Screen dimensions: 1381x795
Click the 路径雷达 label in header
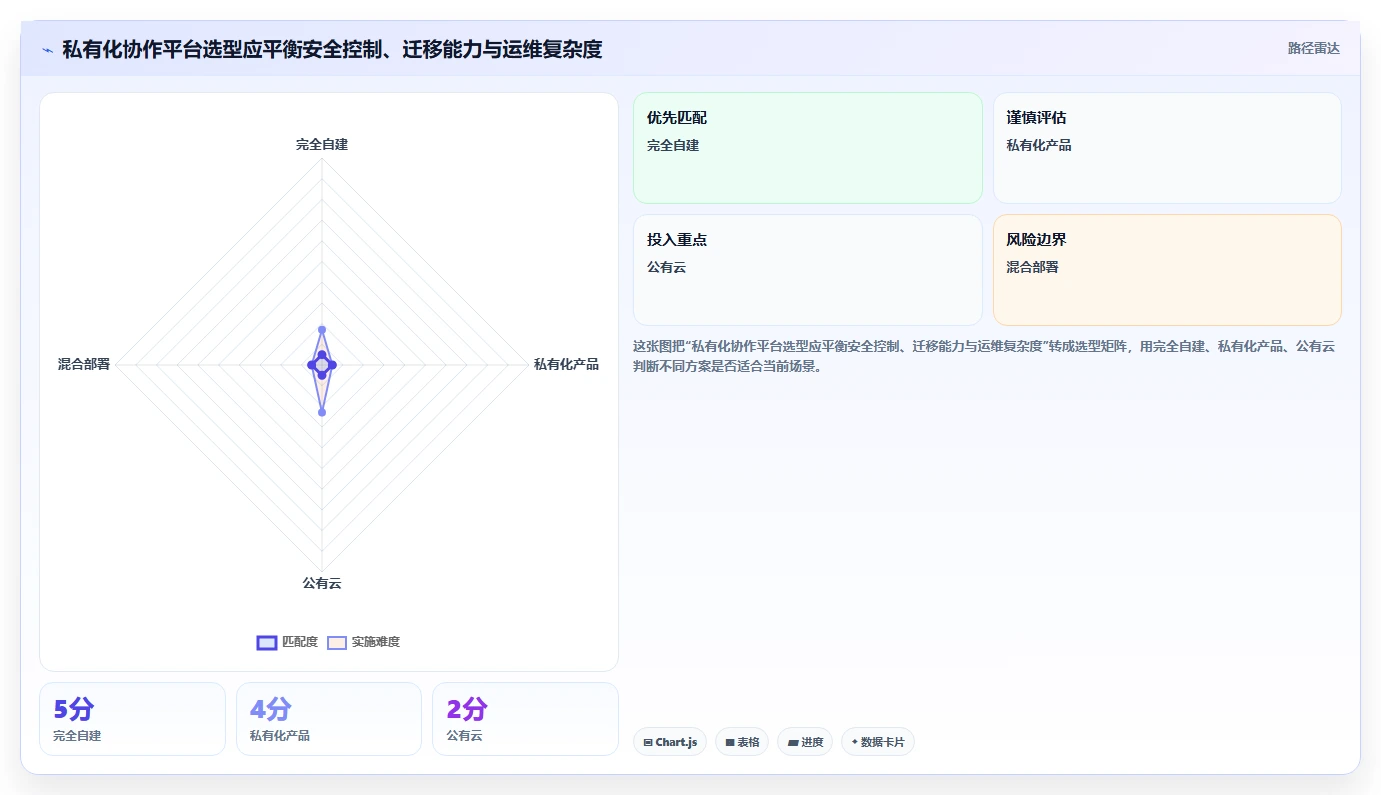1313,48
